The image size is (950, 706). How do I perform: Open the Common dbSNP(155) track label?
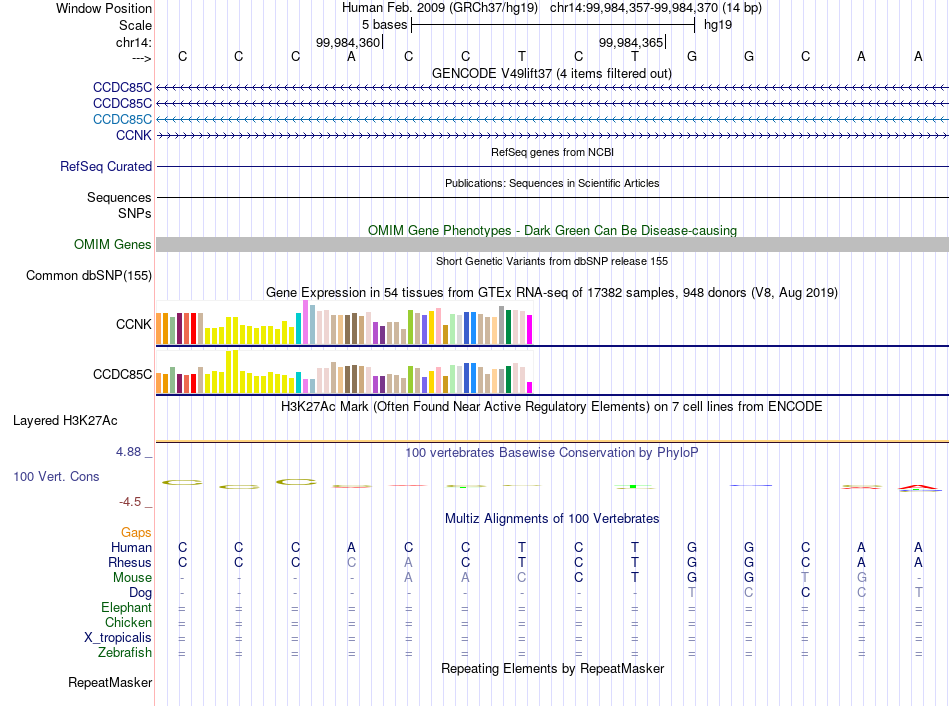click(88, 275)
